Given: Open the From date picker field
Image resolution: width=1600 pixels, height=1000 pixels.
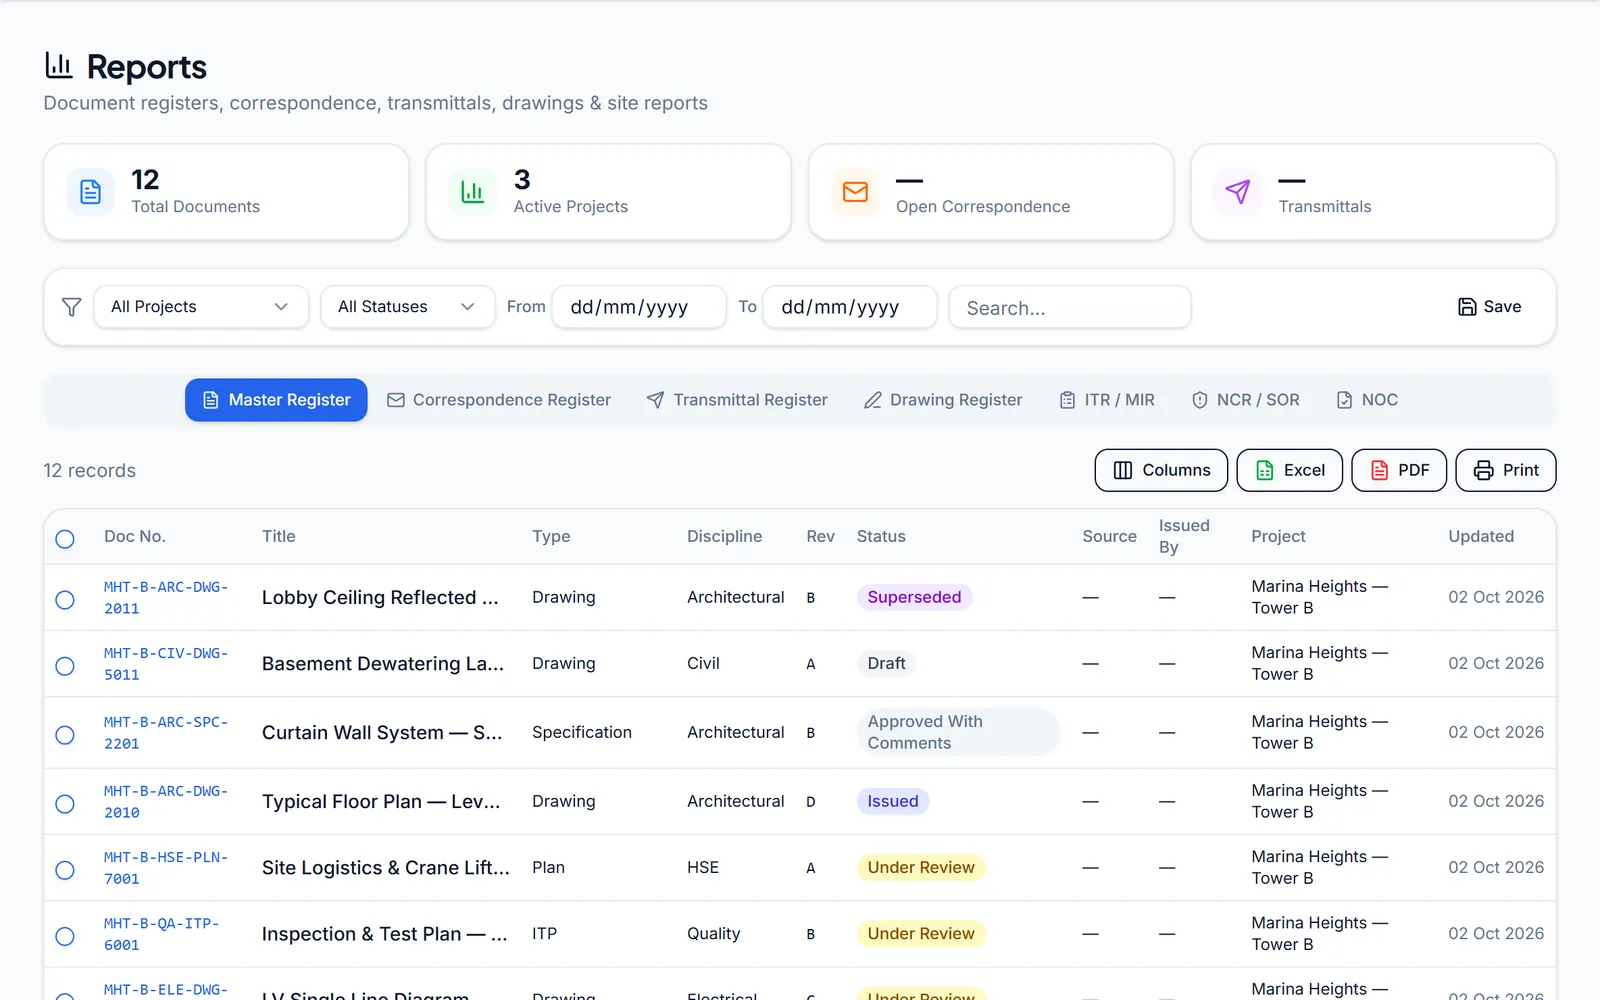Looking at the screenshot, I should click(x=639, y=307).
